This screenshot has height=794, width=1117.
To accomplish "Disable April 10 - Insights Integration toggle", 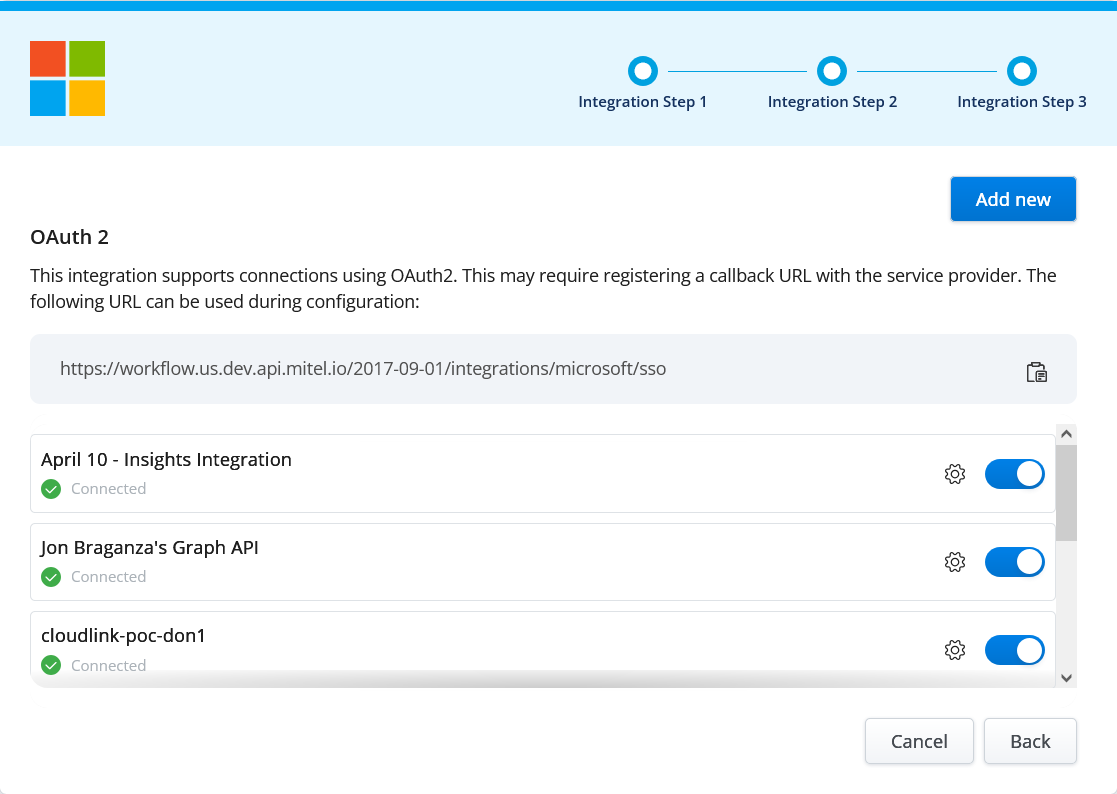I will click(1014, 474).
